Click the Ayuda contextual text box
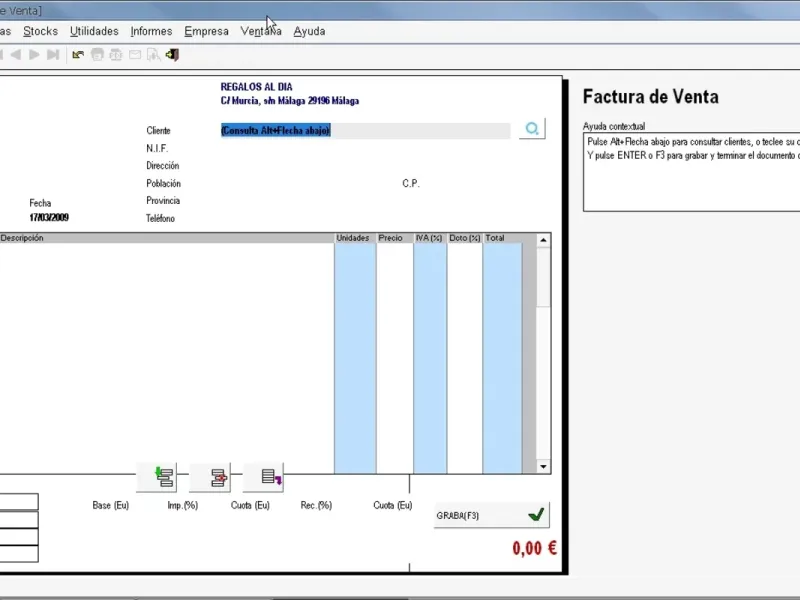The height and width of the screenshot is (600, 800). point(691,172)
